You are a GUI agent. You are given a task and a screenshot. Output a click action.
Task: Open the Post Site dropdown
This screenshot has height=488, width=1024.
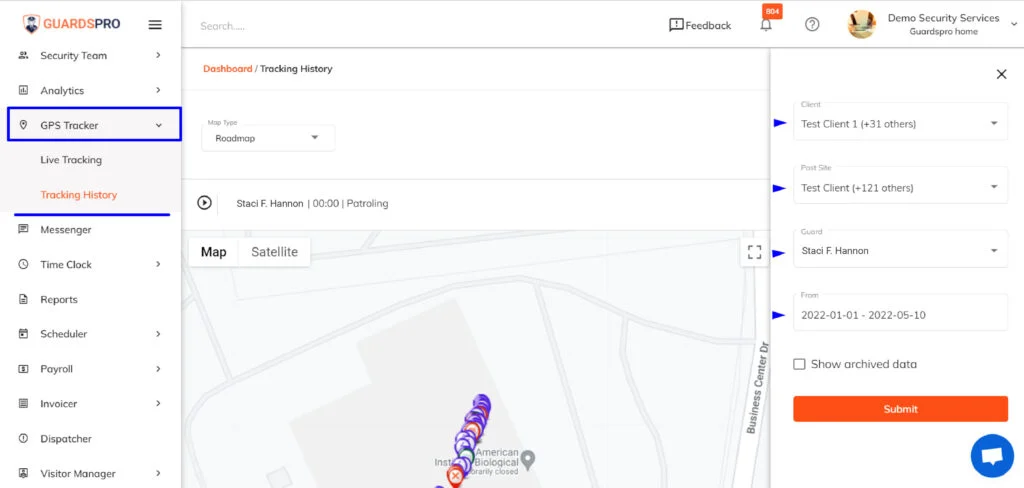coord(901,185)
